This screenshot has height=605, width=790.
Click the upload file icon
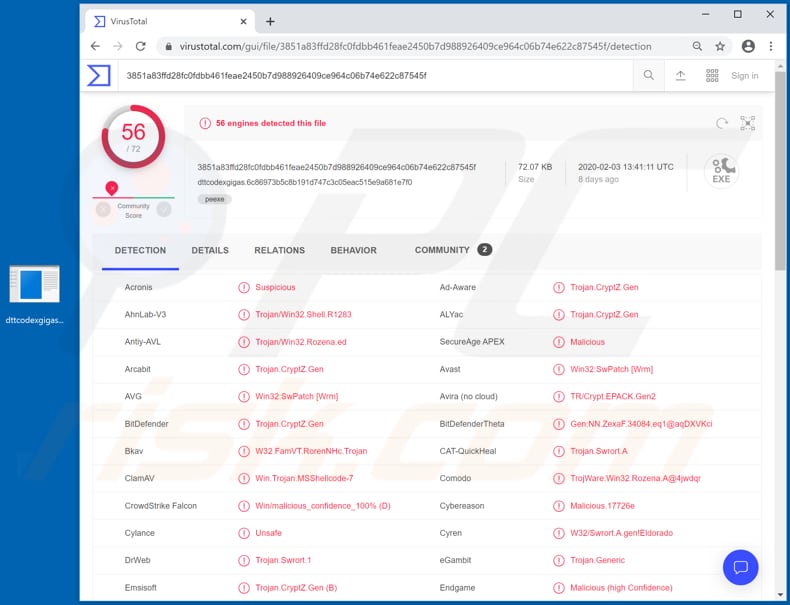[680, 76]
